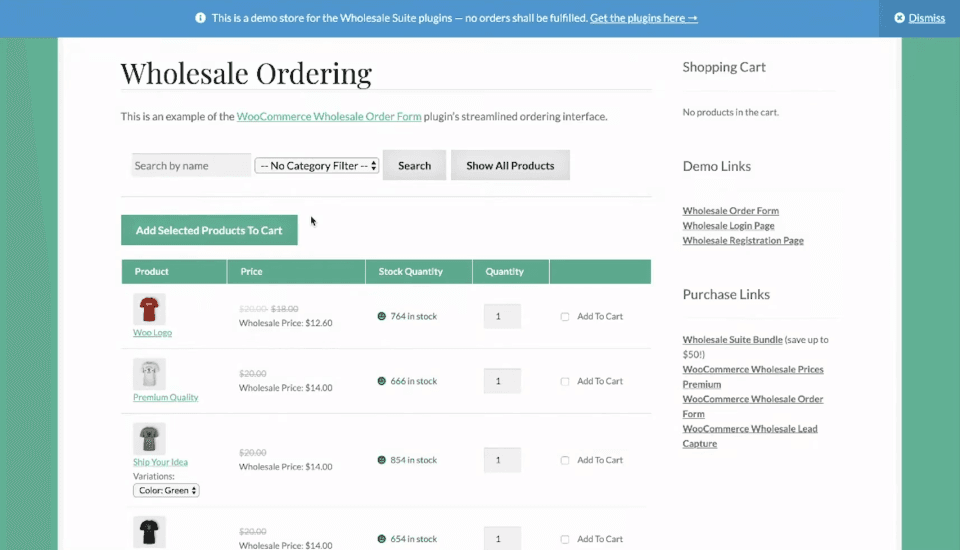This screenshot has height=550, width=960.
Task: Click the Woo Logo red shirt thumbnail
Action: coord(149,308)
